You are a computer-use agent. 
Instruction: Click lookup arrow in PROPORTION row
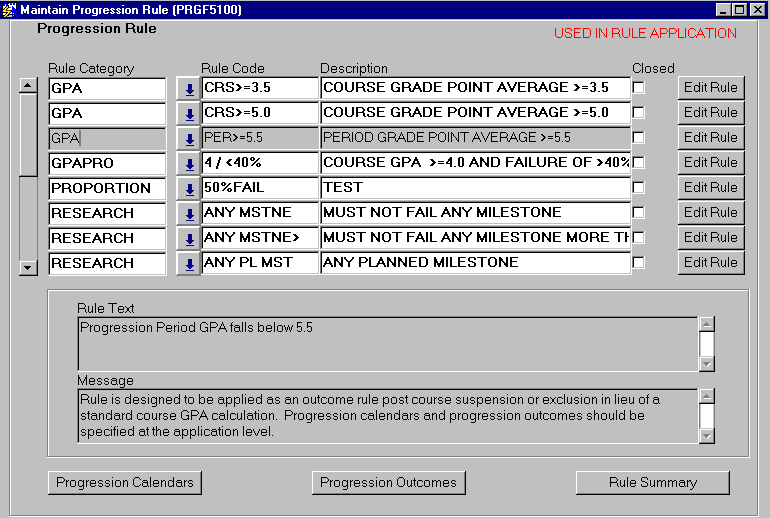pyautogui.click(x=188, y=188)
